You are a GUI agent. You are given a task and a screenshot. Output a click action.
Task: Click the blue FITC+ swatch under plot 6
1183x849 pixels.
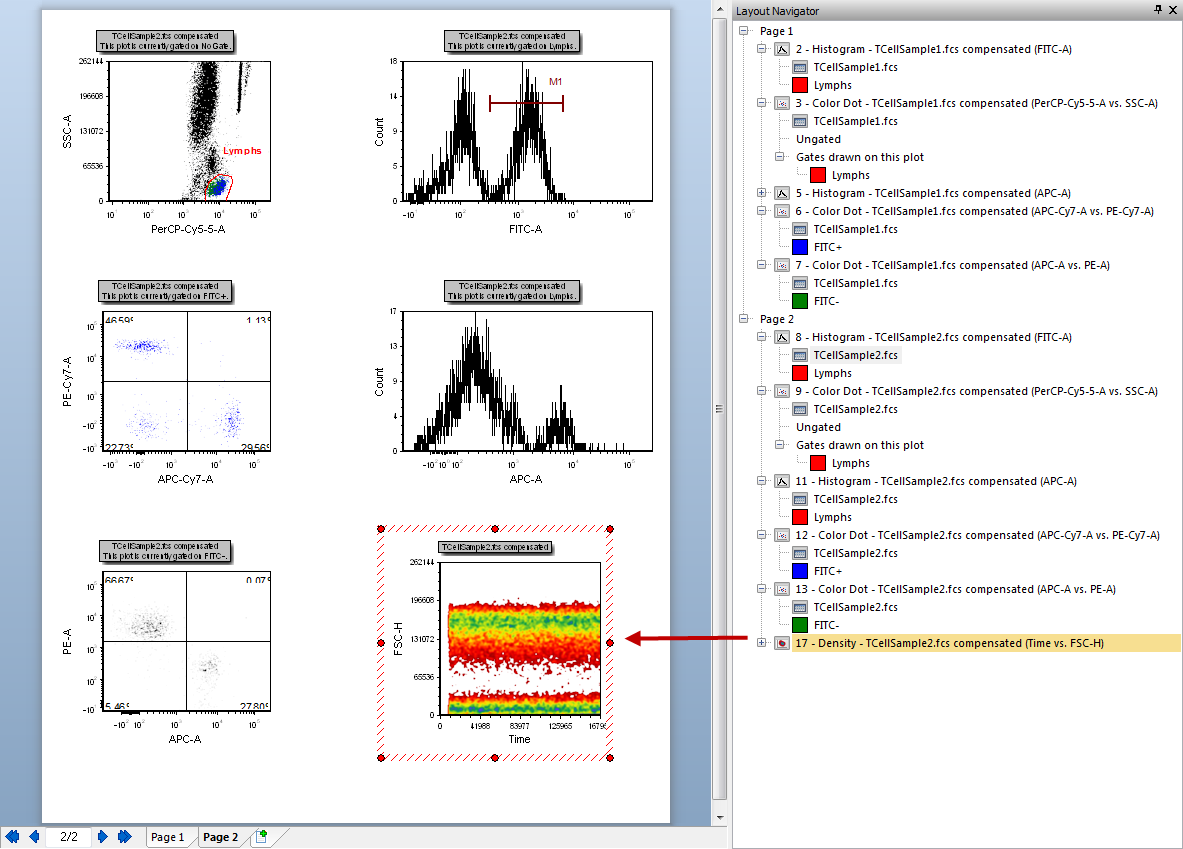799,247
